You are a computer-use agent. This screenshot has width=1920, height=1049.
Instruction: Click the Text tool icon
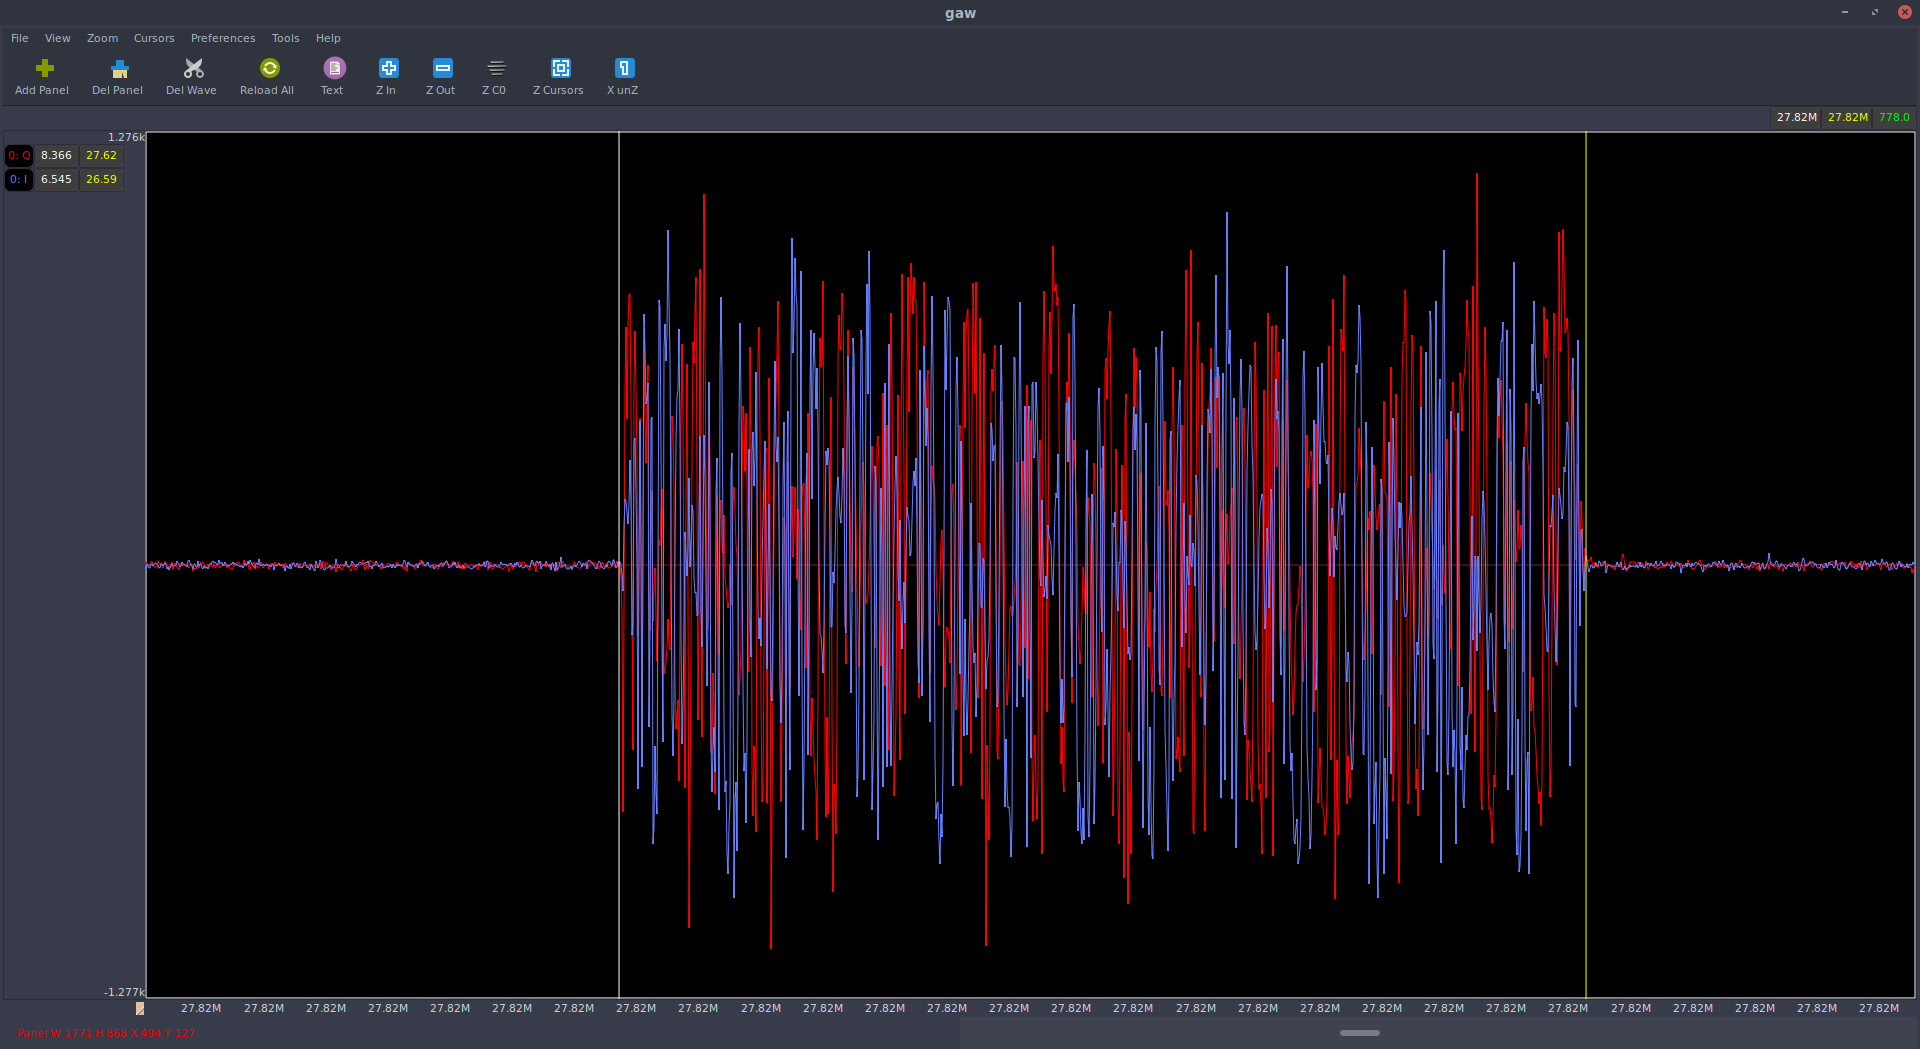pos(334,68)
